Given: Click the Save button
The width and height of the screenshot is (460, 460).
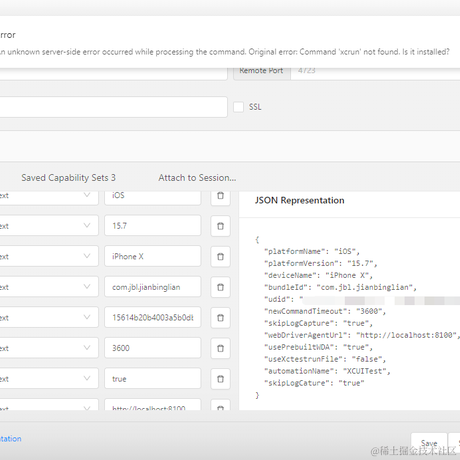Looking at the screenshot, I should tap(429, 444).
